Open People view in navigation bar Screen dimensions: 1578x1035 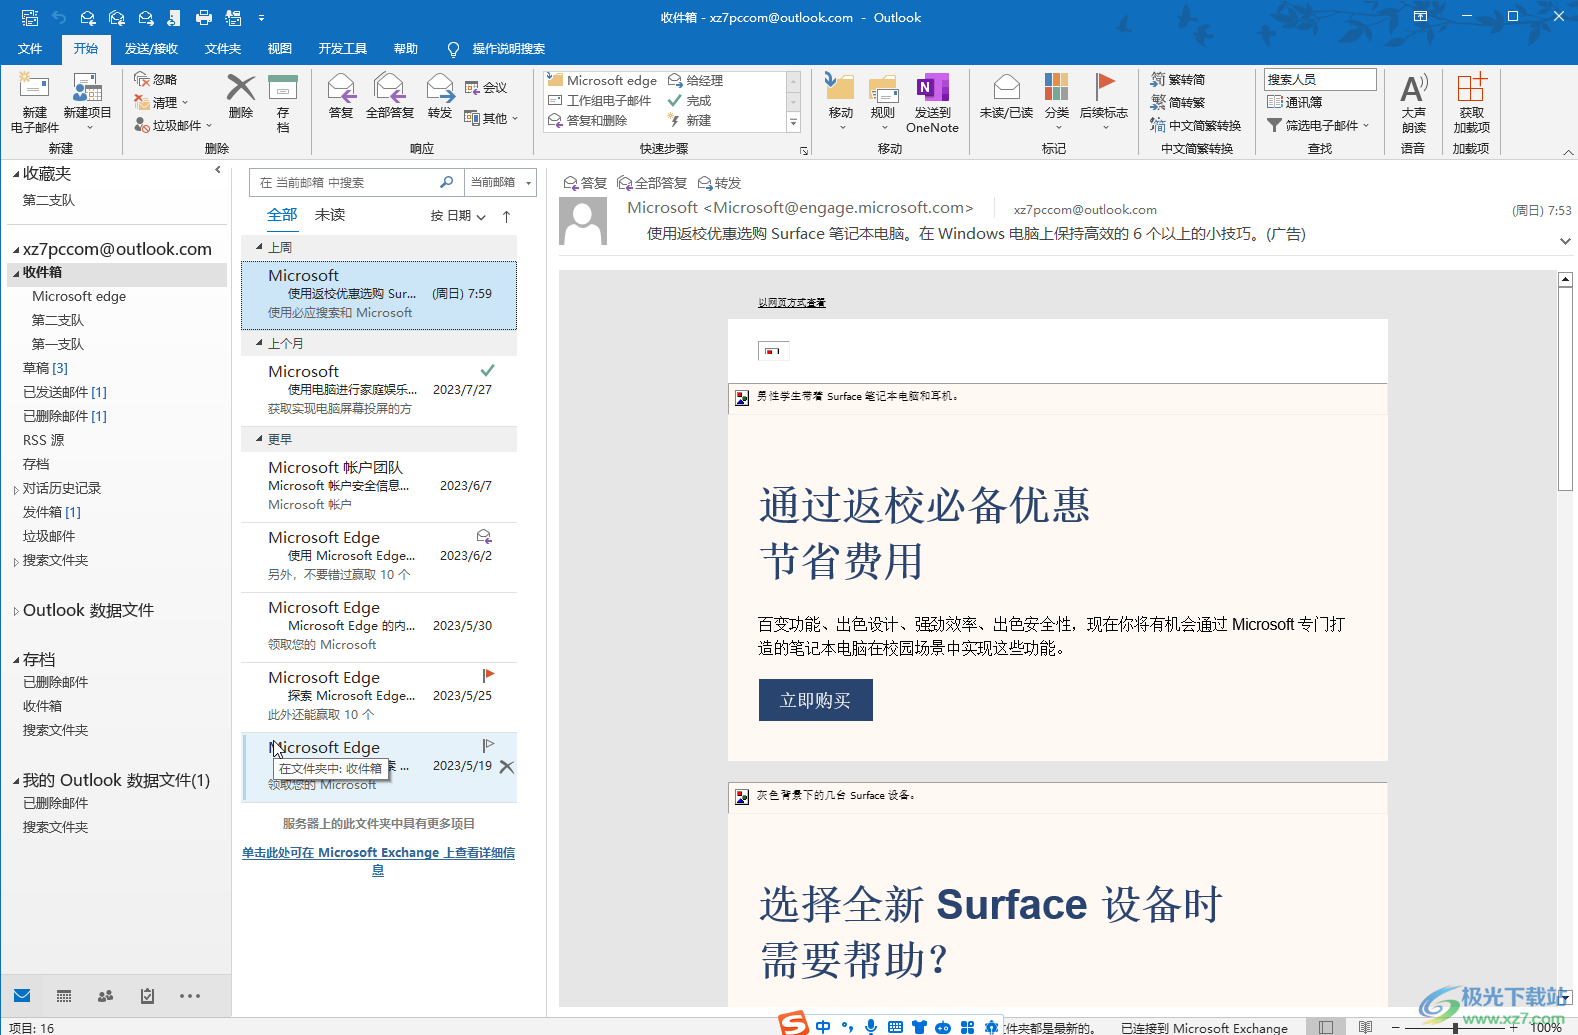(105, 996)
